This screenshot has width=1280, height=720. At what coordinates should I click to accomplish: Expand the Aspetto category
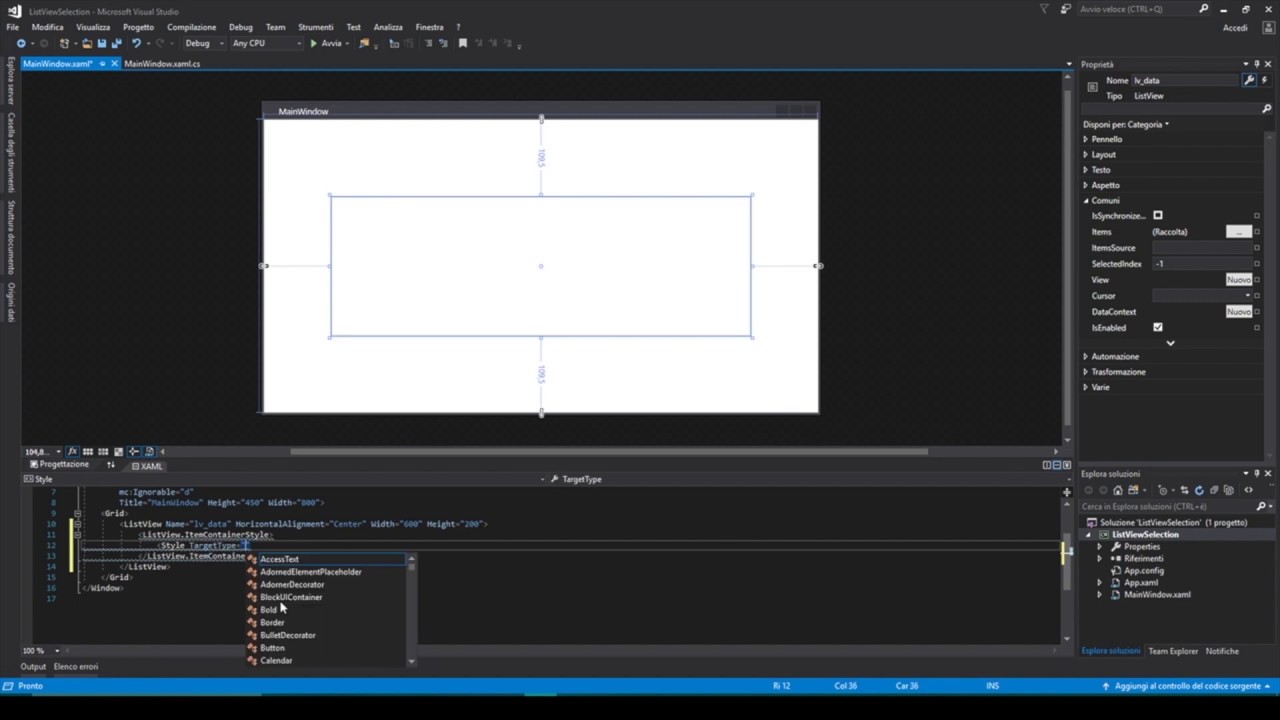[x=1086, y=185]
